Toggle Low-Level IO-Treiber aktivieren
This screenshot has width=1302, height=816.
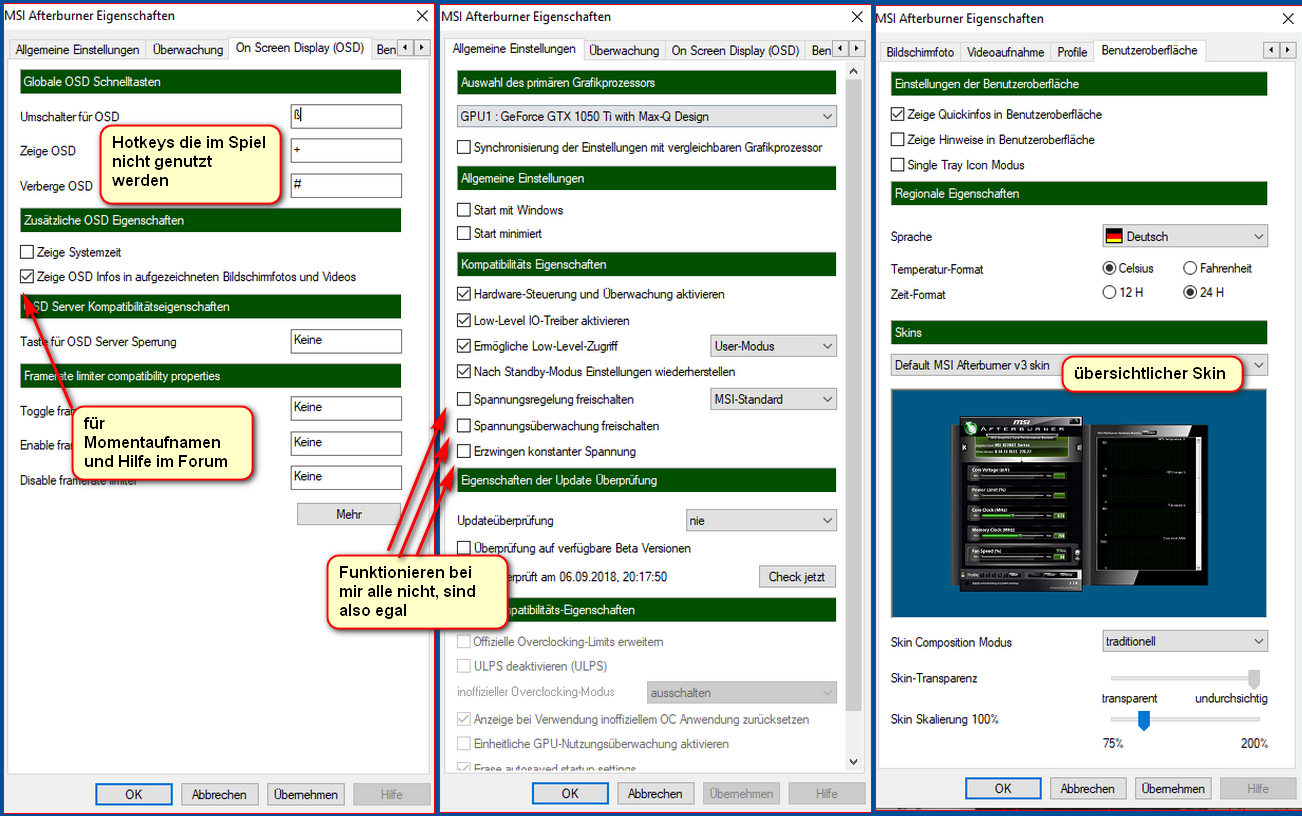464,321
